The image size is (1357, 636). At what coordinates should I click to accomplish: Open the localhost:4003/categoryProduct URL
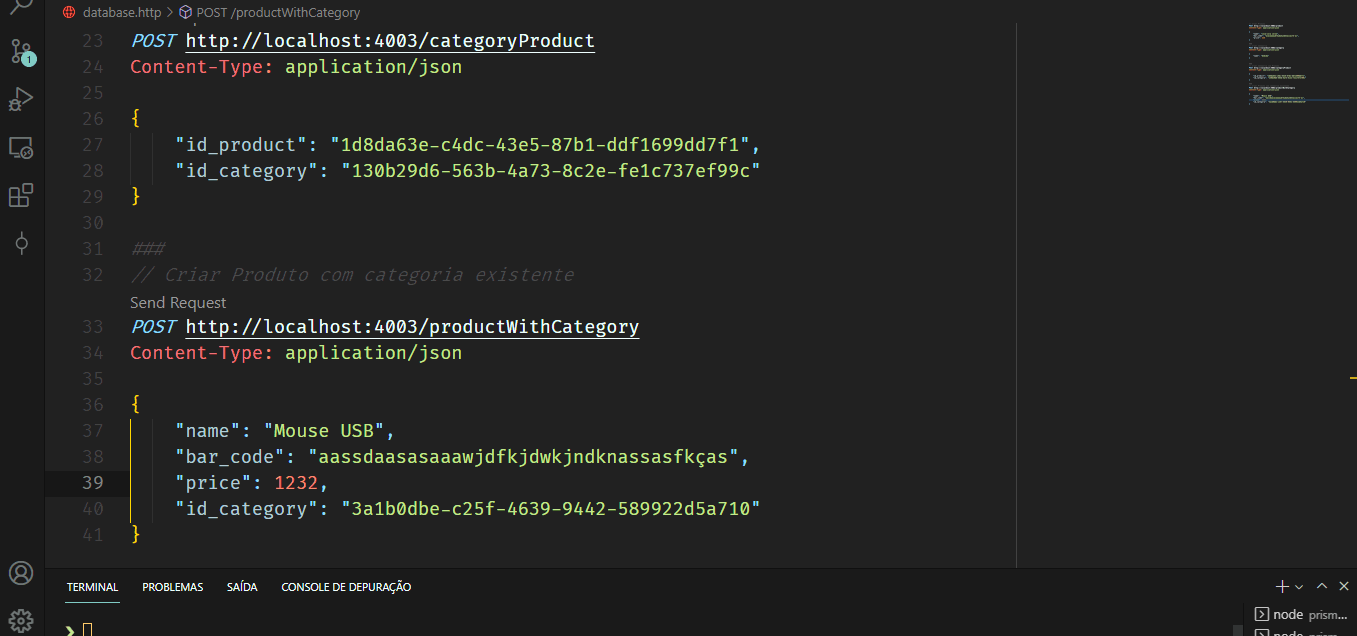(x=390, y=41)
